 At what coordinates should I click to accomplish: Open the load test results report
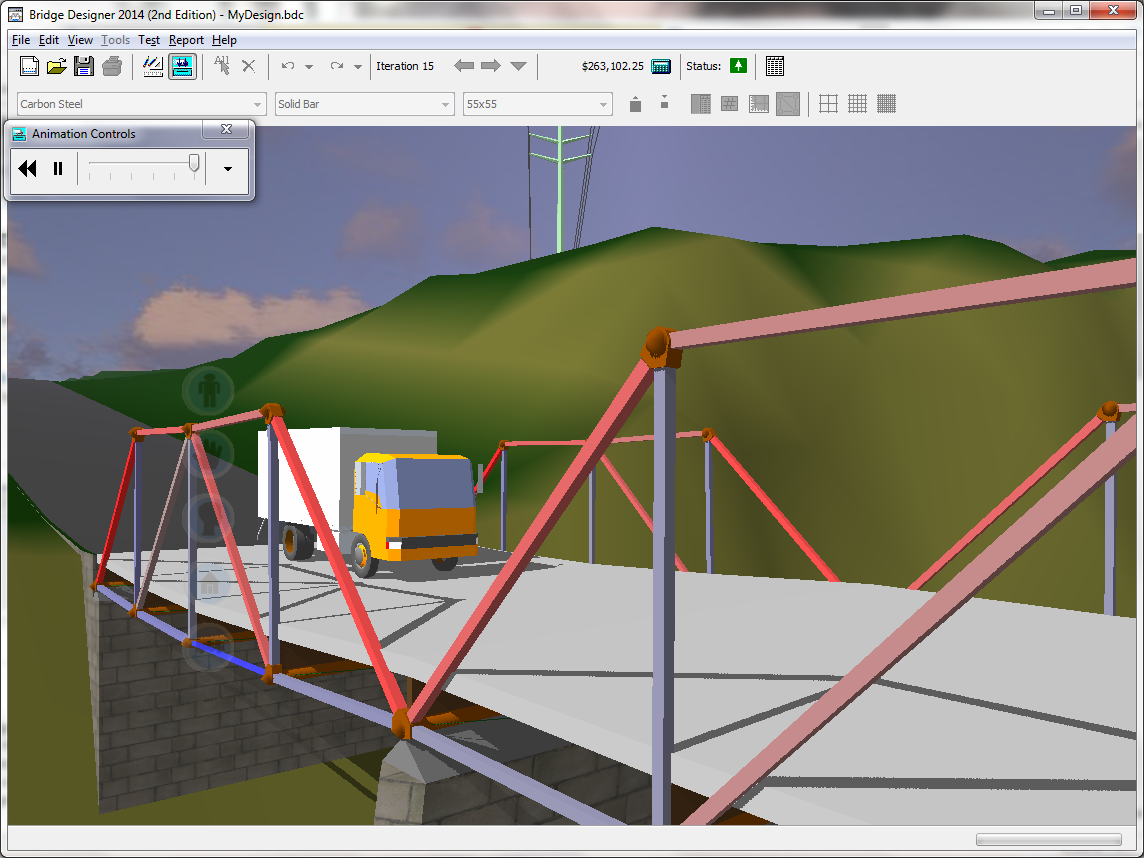[x=775, y=66]
